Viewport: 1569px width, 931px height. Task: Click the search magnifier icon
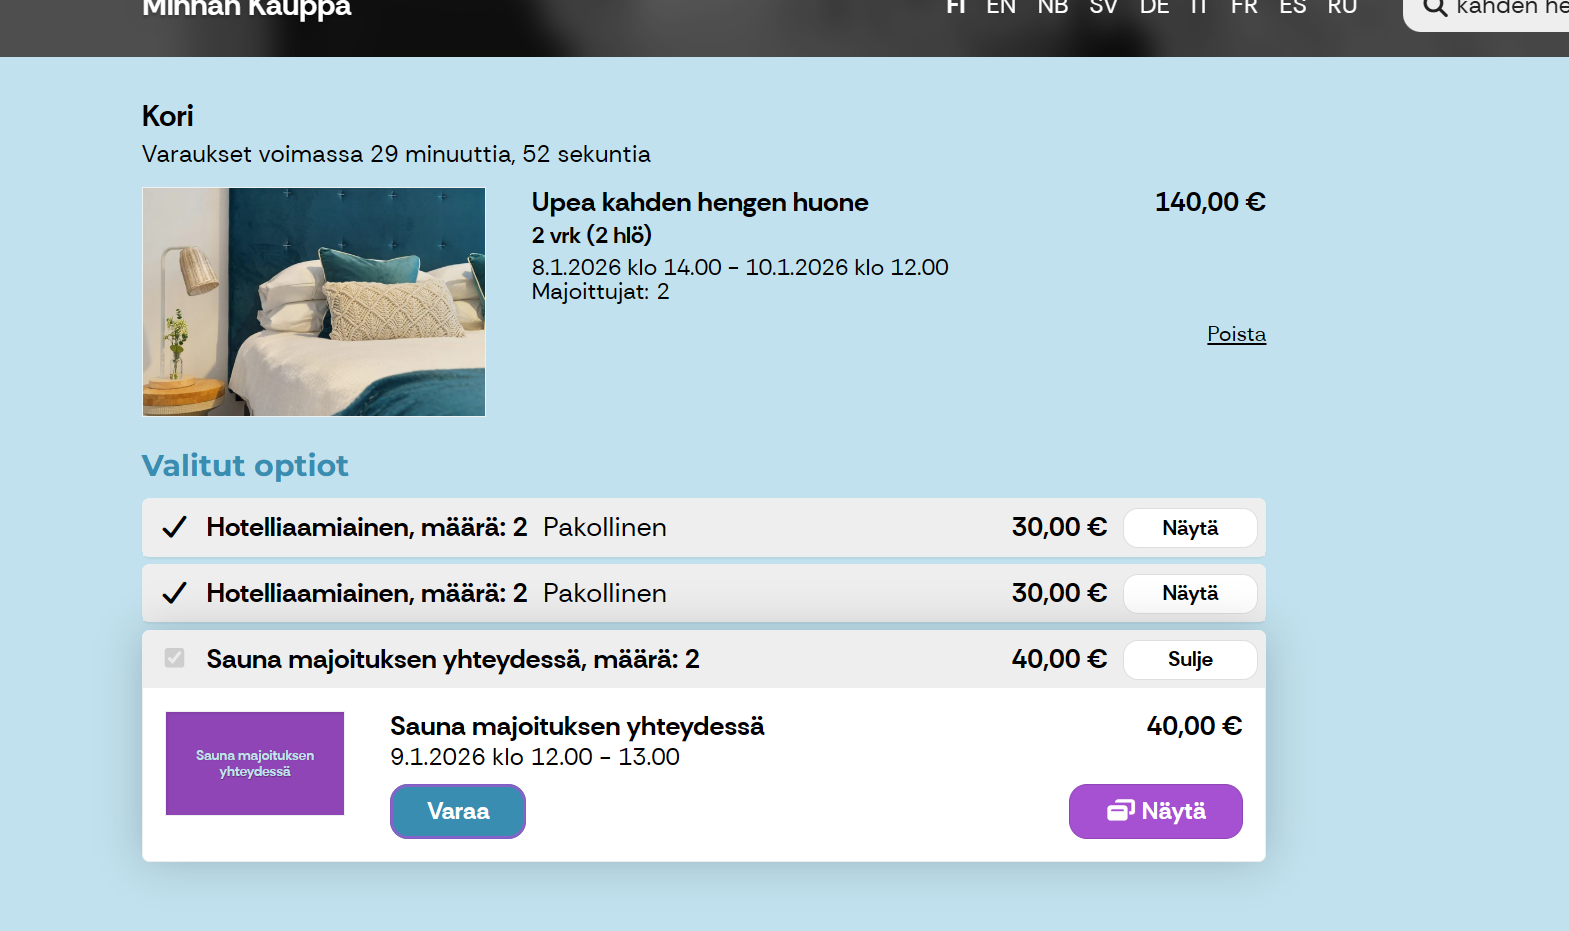point(1435,8)
